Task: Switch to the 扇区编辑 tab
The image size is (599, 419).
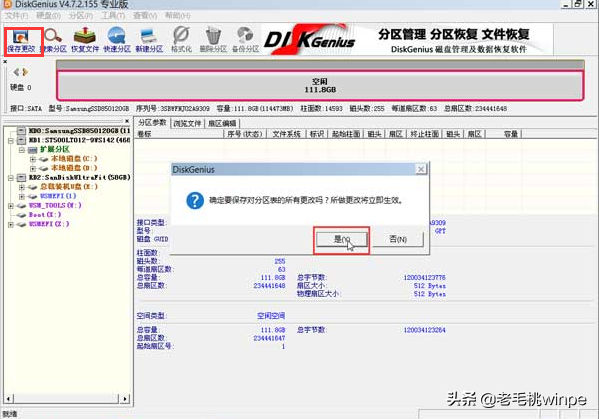Action: point(222,123)
